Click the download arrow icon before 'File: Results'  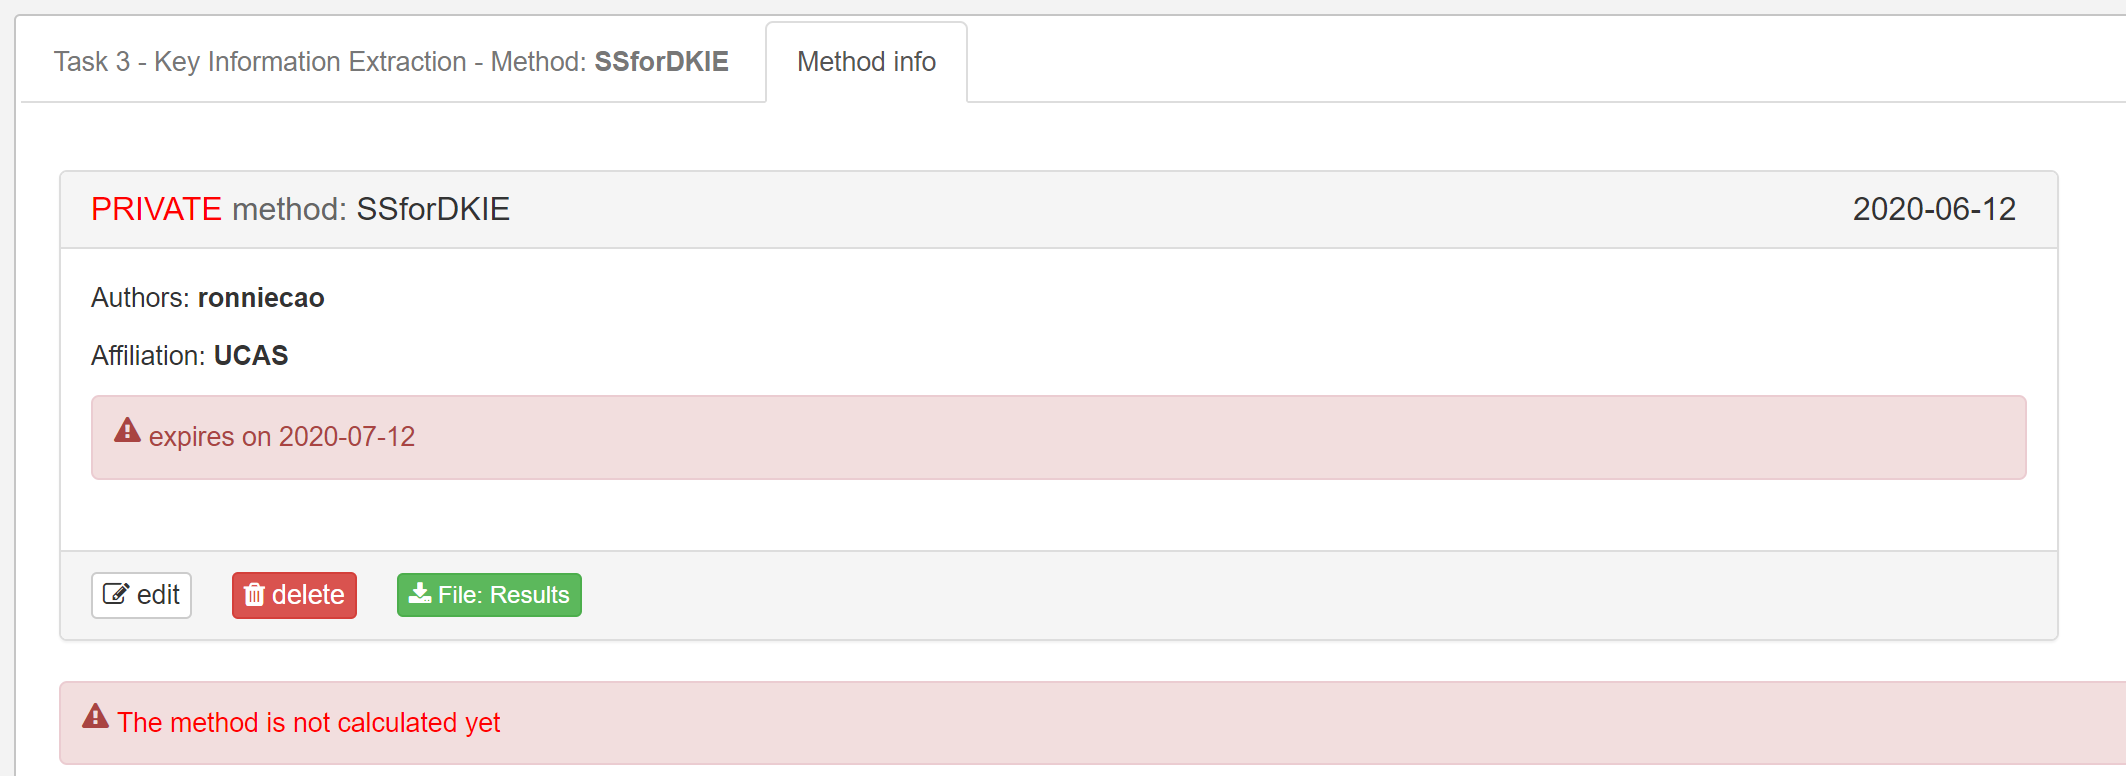(421, 594)
